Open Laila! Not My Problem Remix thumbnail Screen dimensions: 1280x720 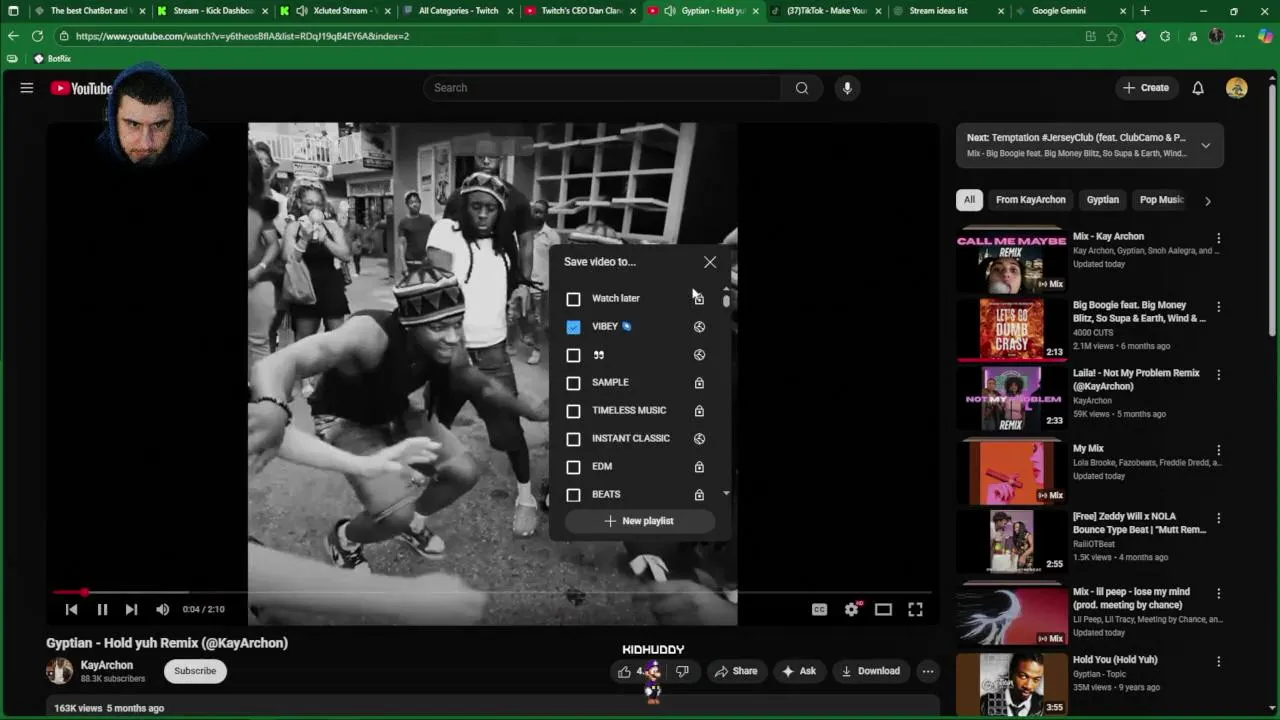coord(1011,399)
